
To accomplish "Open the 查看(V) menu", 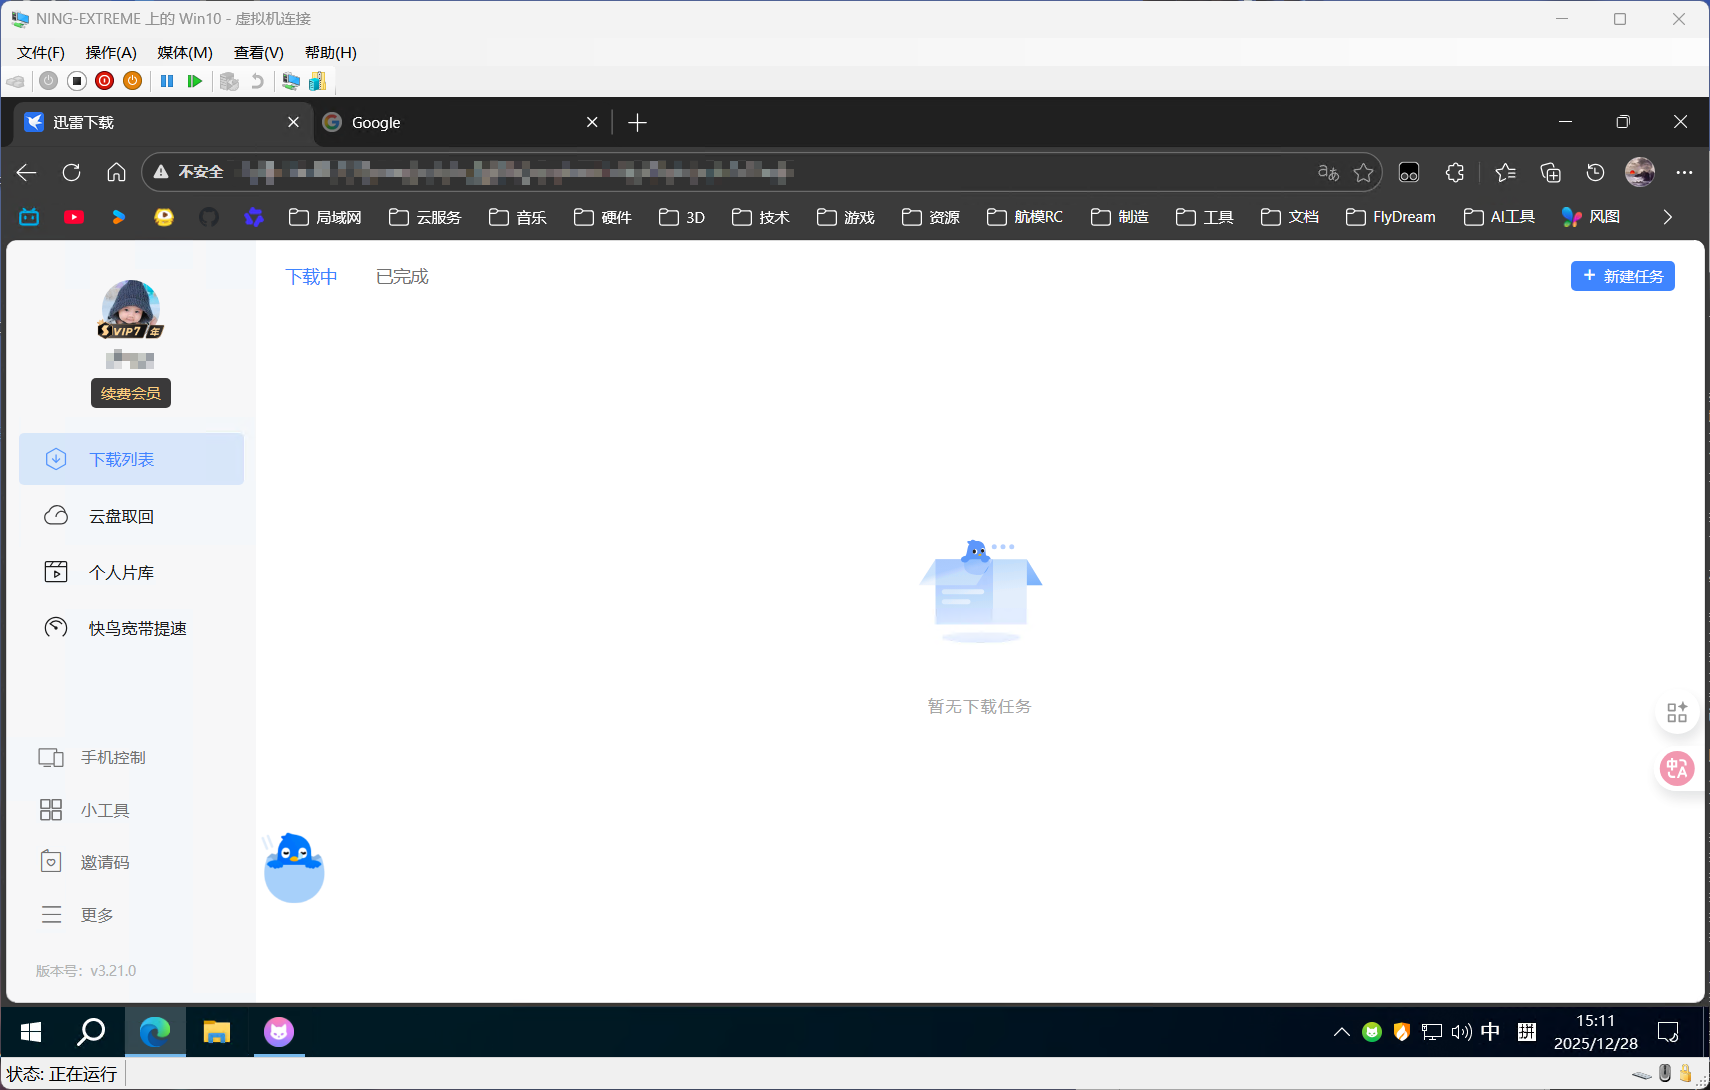I will coord(259,53).
